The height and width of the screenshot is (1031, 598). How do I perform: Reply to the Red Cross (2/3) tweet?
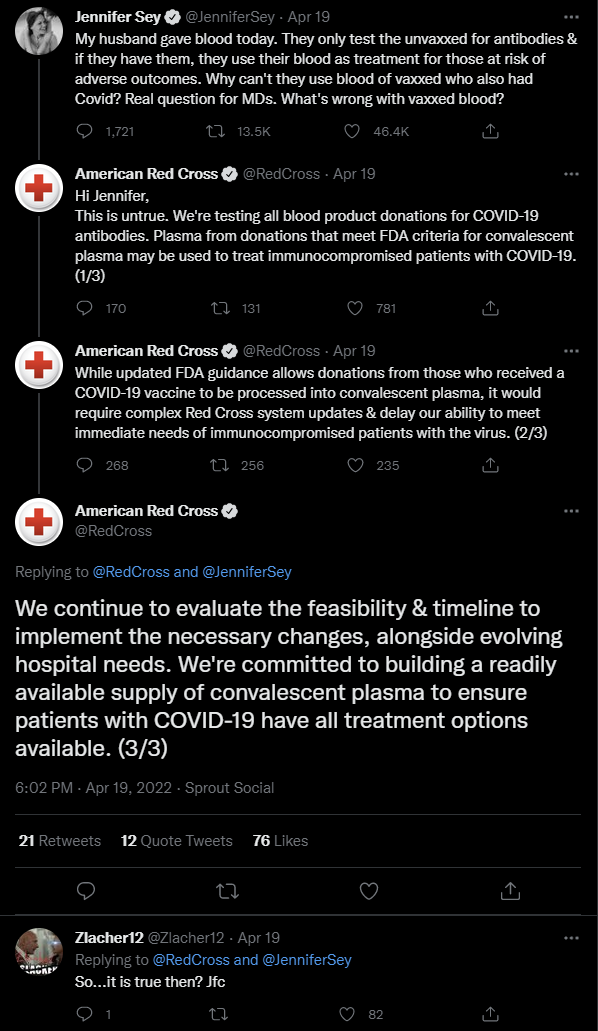coord(85,465)
